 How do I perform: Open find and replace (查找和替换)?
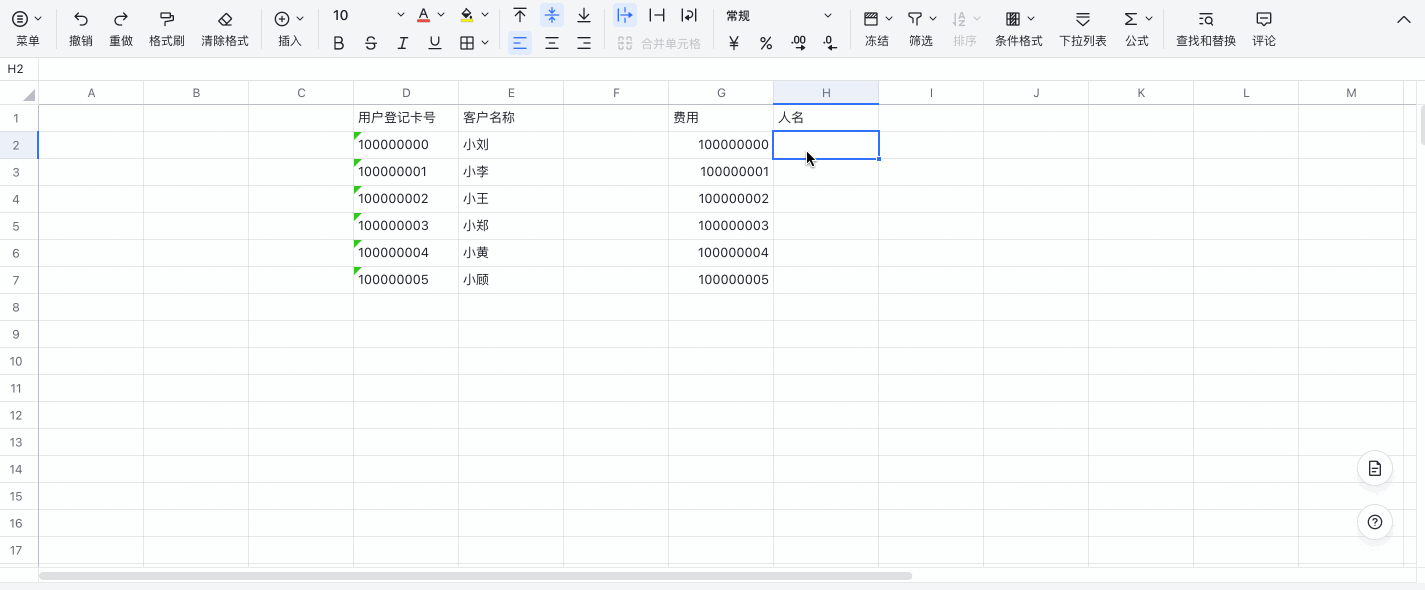point(1205,27)
